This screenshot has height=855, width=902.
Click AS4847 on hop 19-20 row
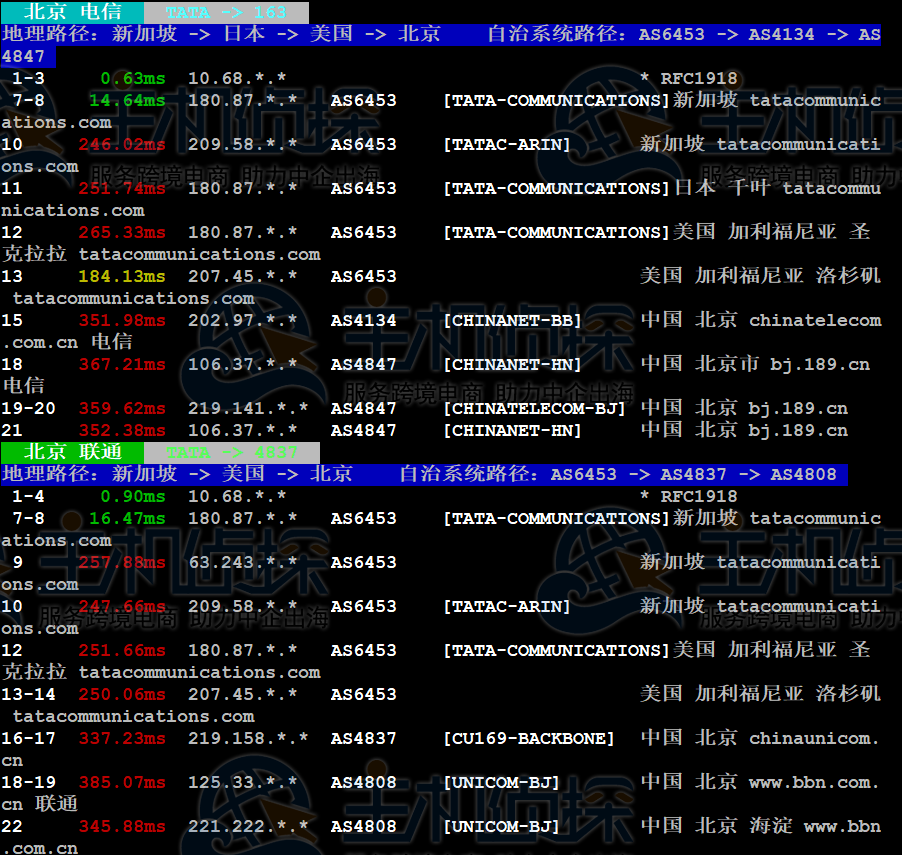(x=364, y=408)
